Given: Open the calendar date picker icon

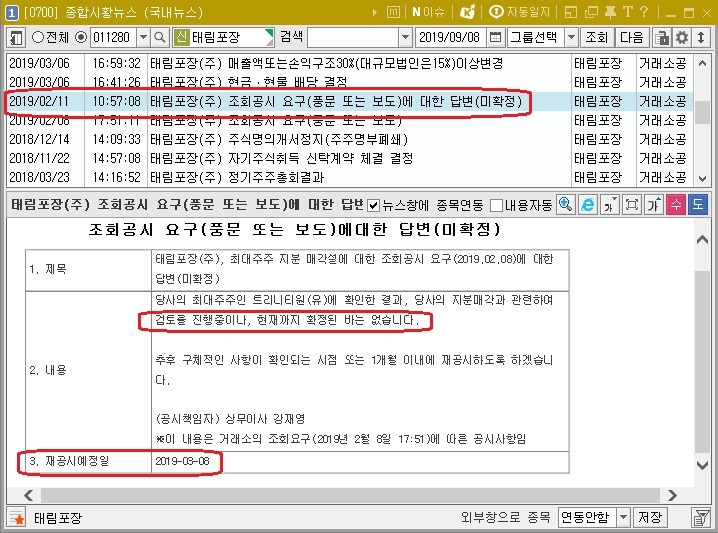Looking at the screenshot, I should (x=495, y=37).
